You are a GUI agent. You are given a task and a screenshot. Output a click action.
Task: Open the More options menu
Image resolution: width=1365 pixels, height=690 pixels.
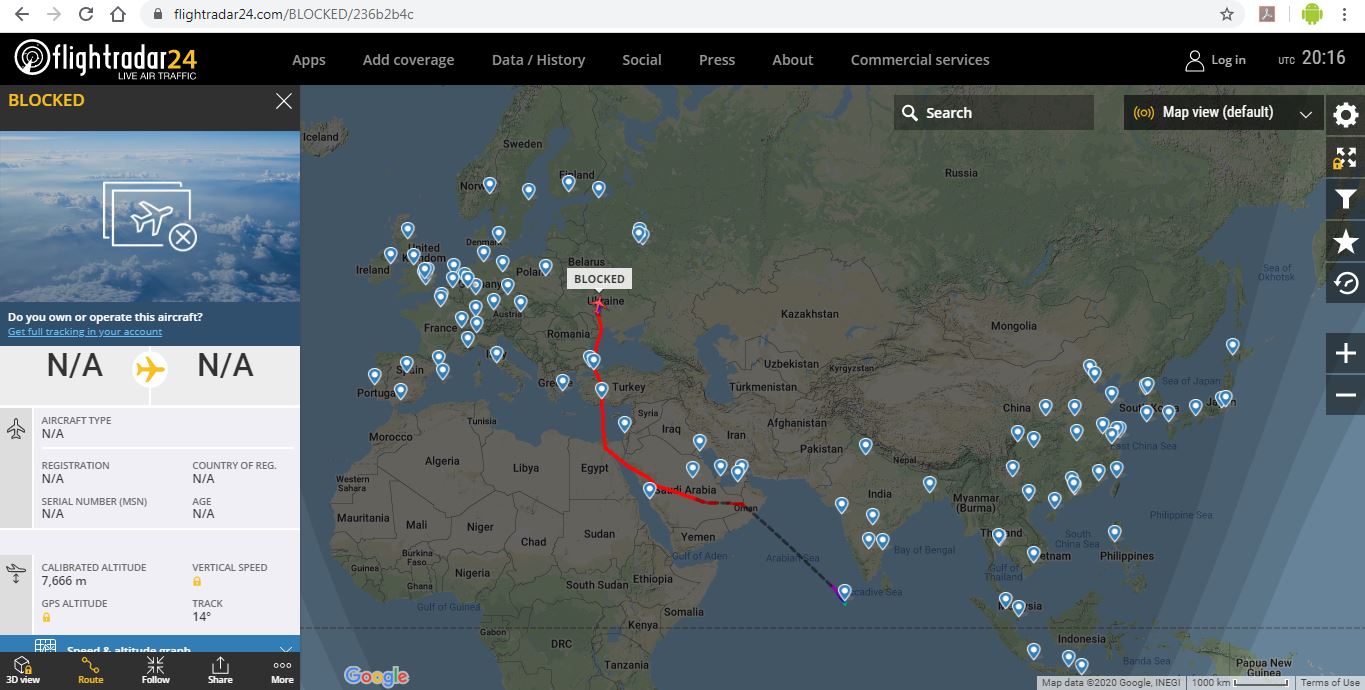282,670
